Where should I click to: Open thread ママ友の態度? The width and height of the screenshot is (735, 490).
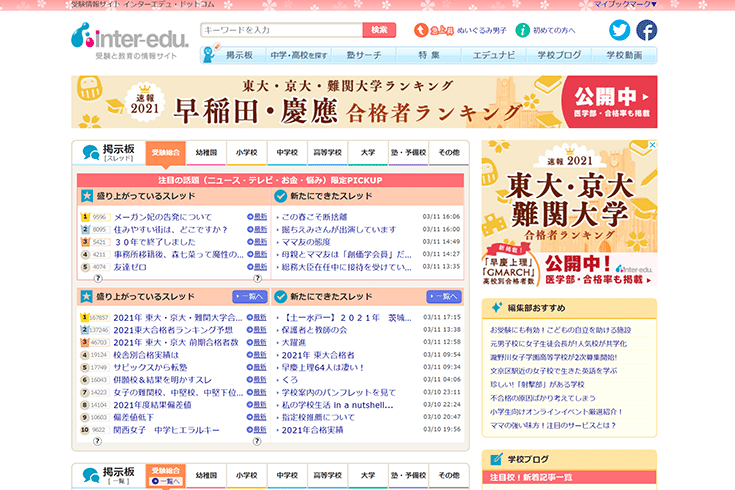(x=306, y=242)
